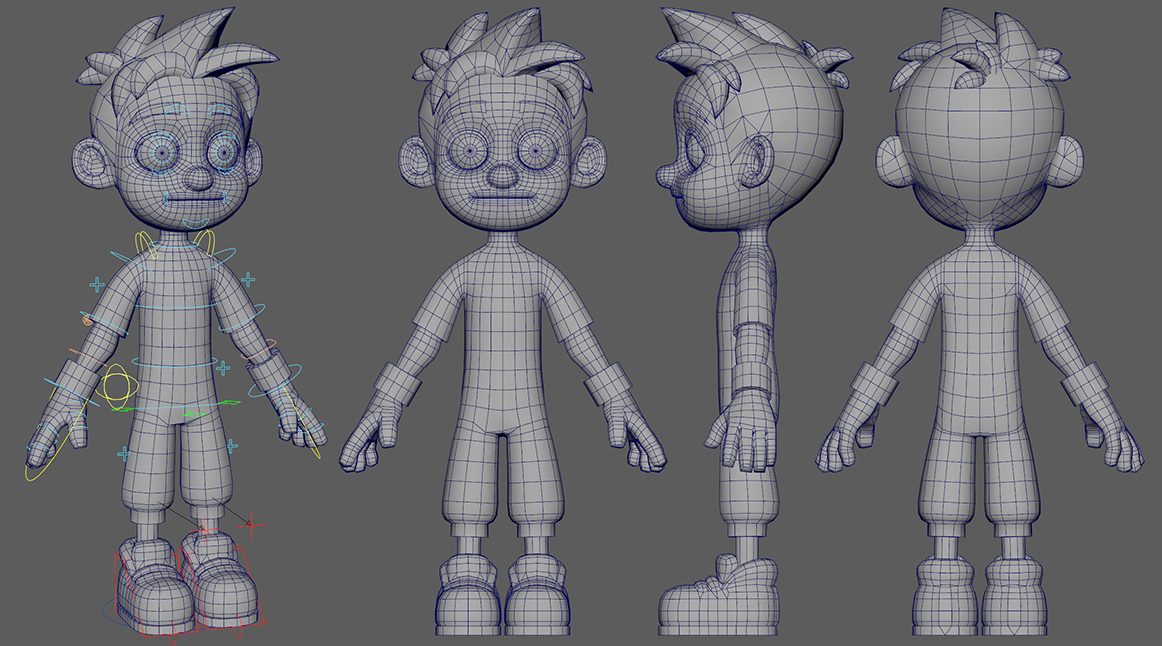Select the jaw control curve under the rigged mouth
The height and width of the screenshot is (646, 1162).
point(196,223)
